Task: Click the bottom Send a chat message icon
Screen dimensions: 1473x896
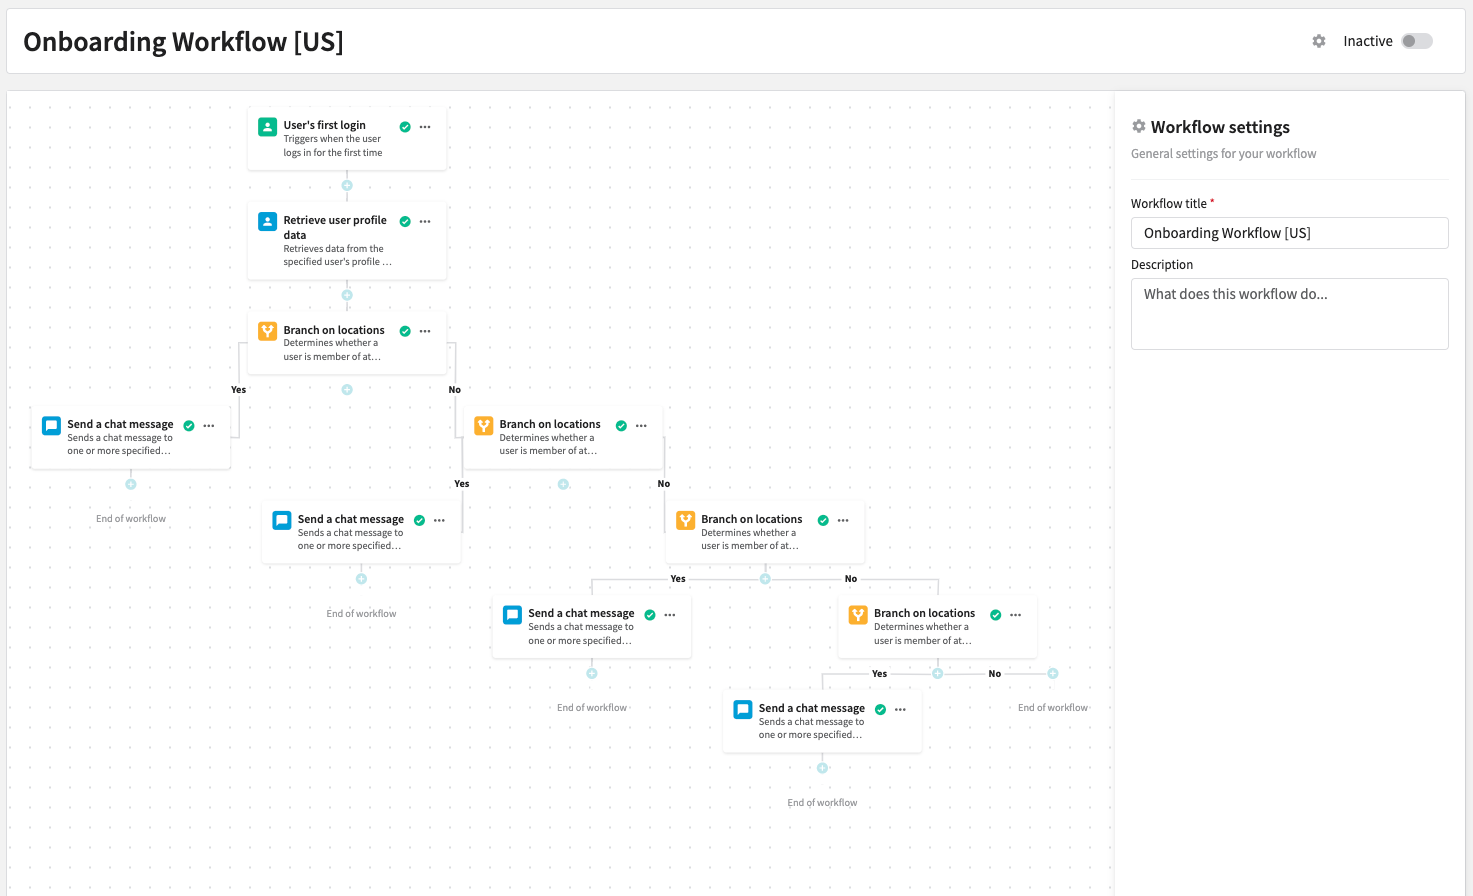Action: click(742, 710)
